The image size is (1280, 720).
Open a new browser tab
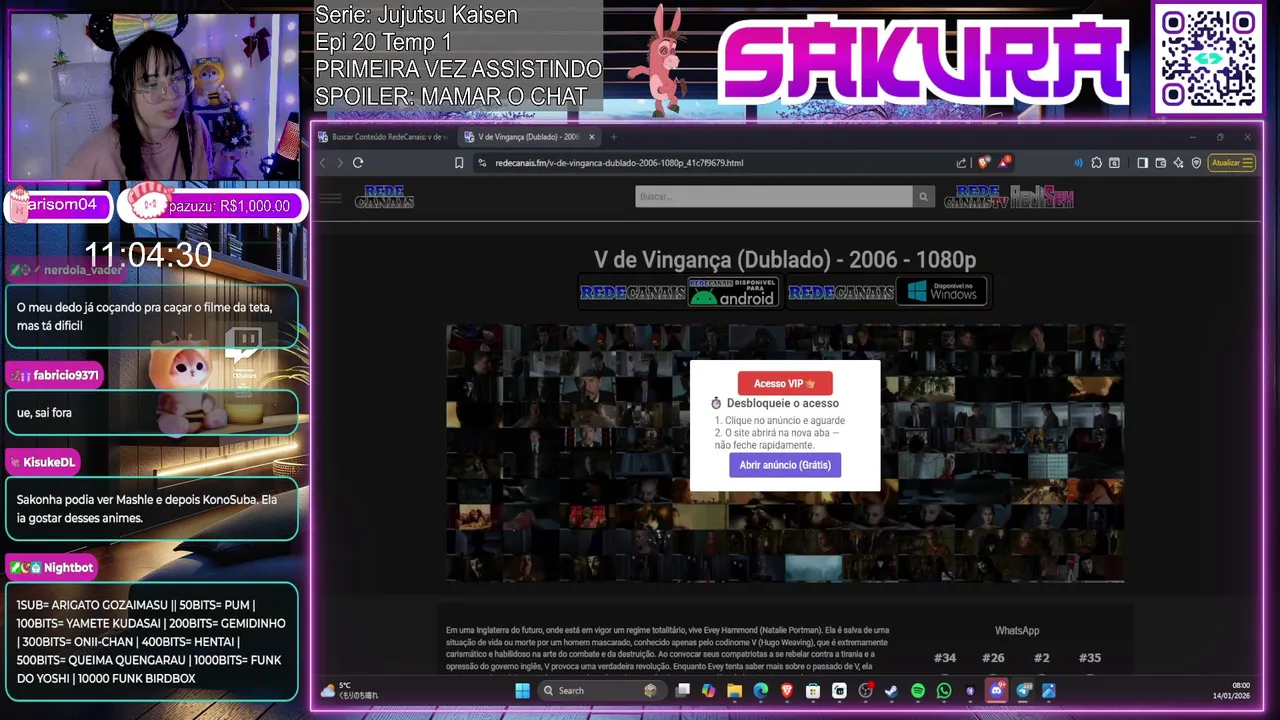[614, 137]
